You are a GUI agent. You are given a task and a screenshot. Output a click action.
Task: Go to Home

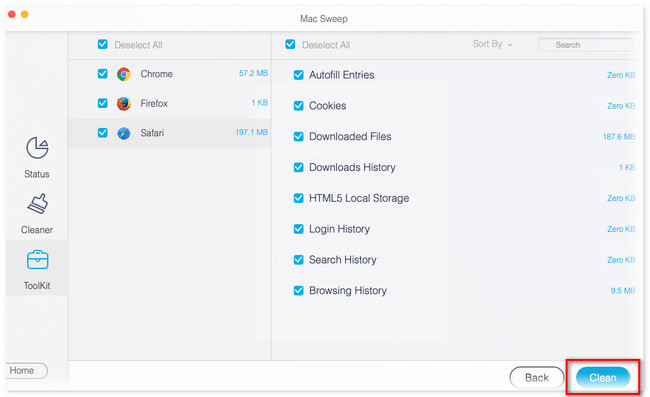[26, 370]
